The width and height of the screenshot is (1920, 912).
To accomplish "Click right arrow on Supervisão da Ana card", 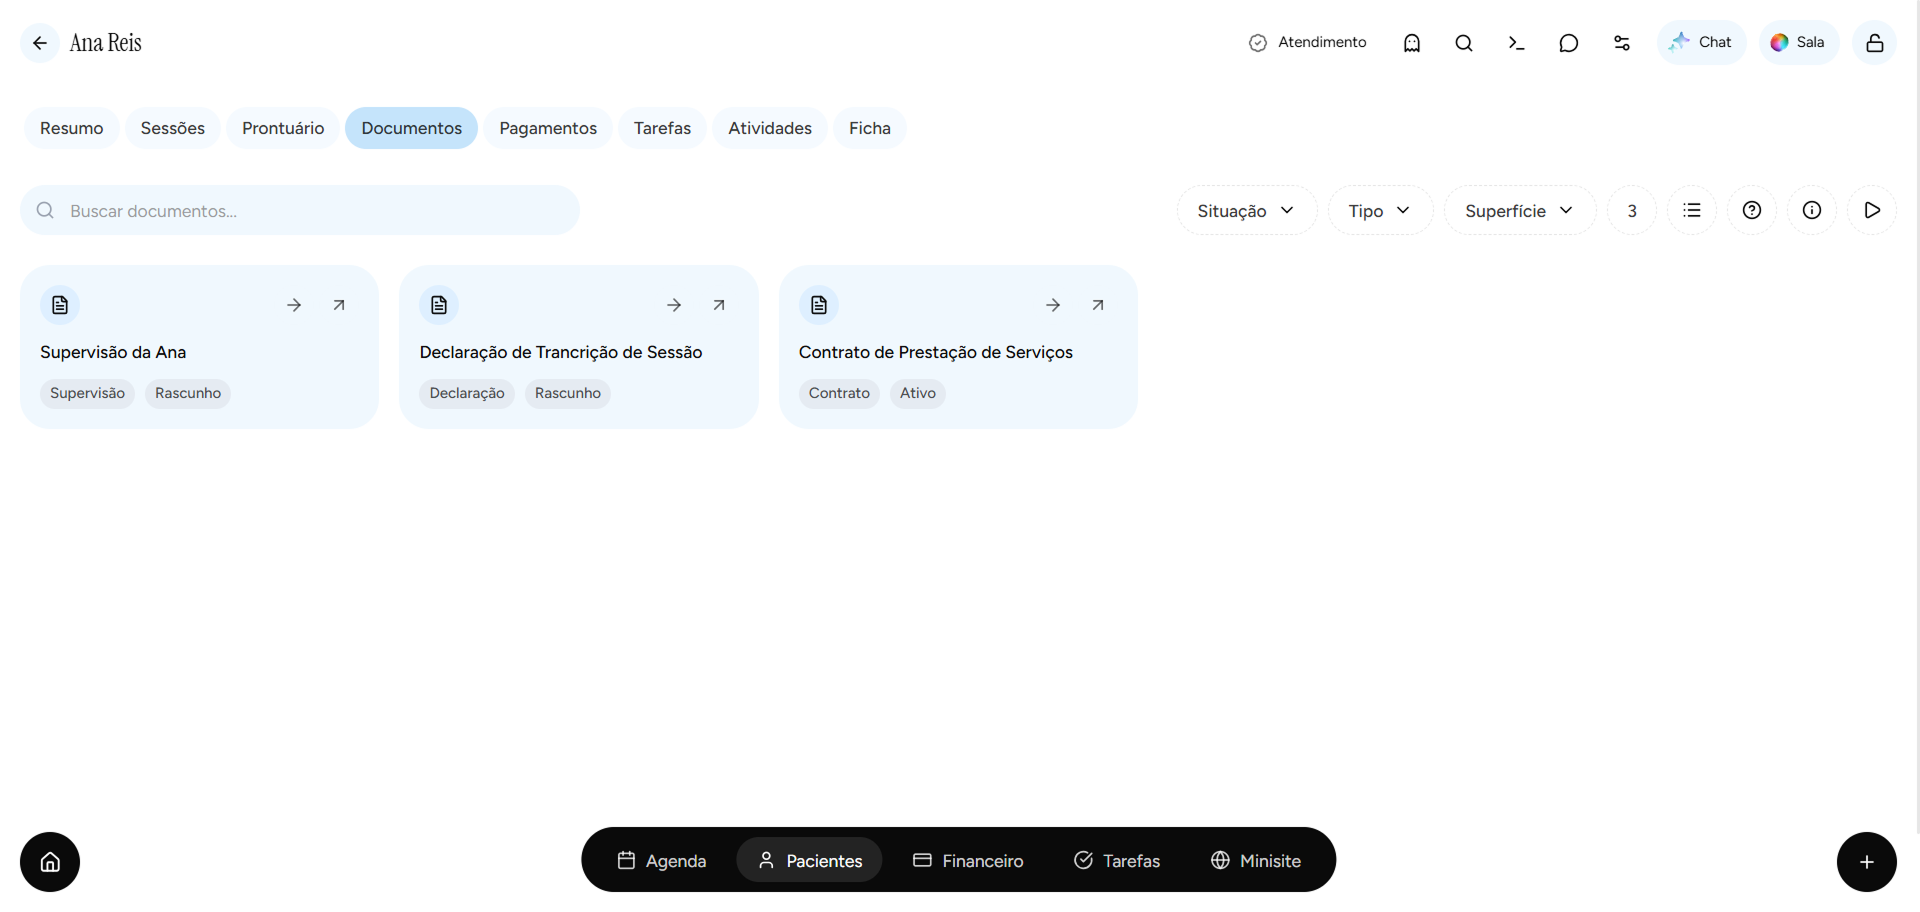I will (x=294, y=305).
